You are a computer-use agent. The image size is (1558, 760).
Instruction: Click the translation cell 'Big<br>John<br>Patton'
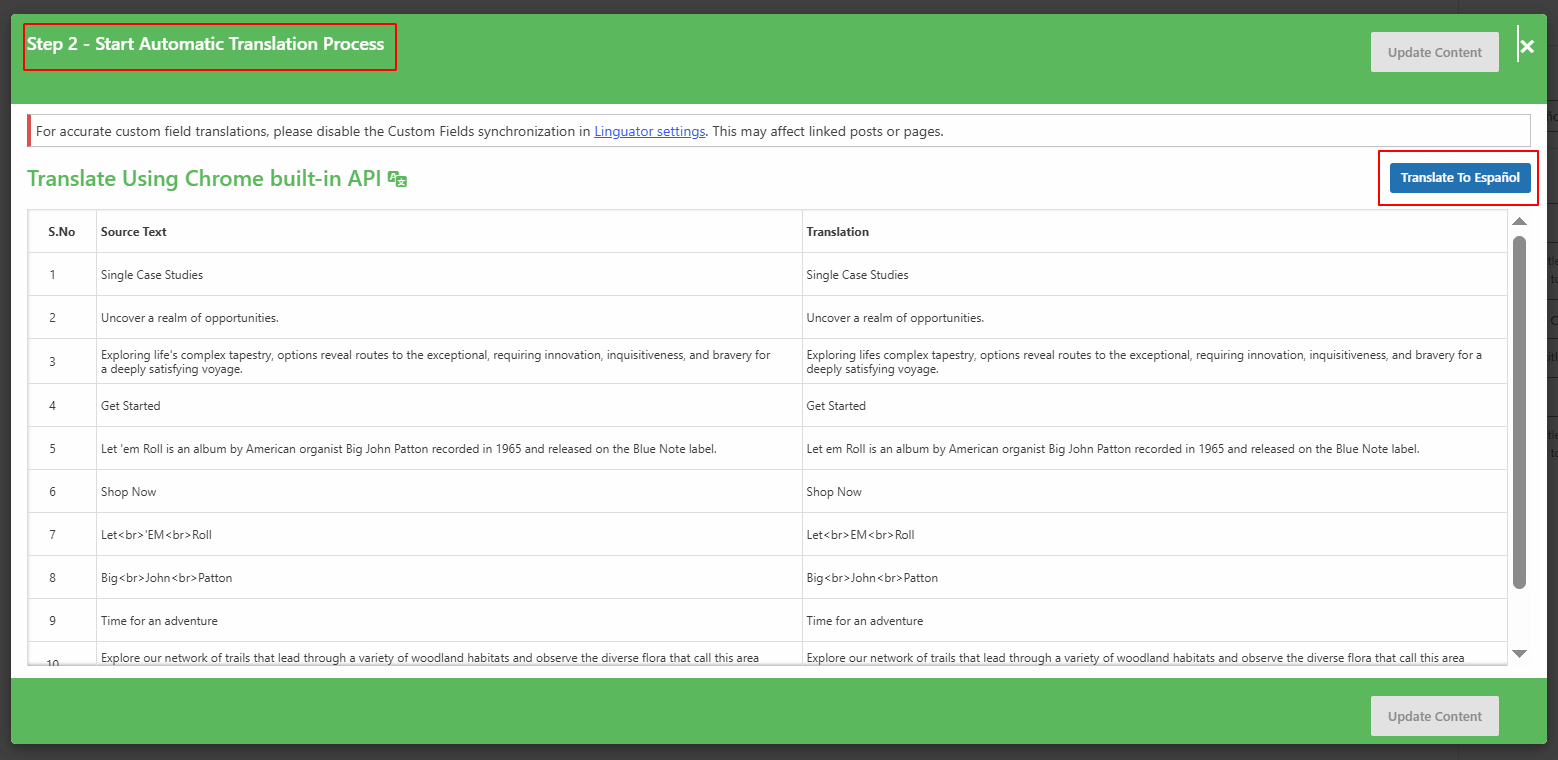(872, 577)
